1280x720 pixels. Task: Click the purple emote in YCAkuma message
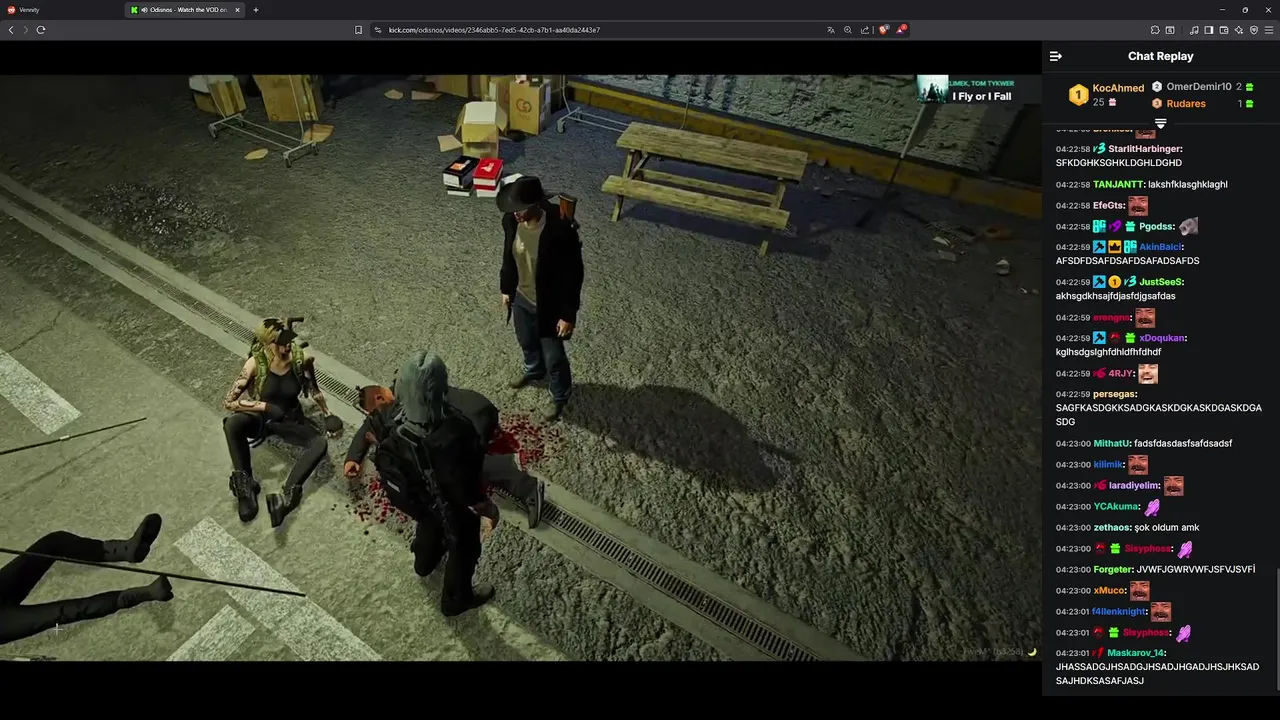click(x=1152, y=507)
